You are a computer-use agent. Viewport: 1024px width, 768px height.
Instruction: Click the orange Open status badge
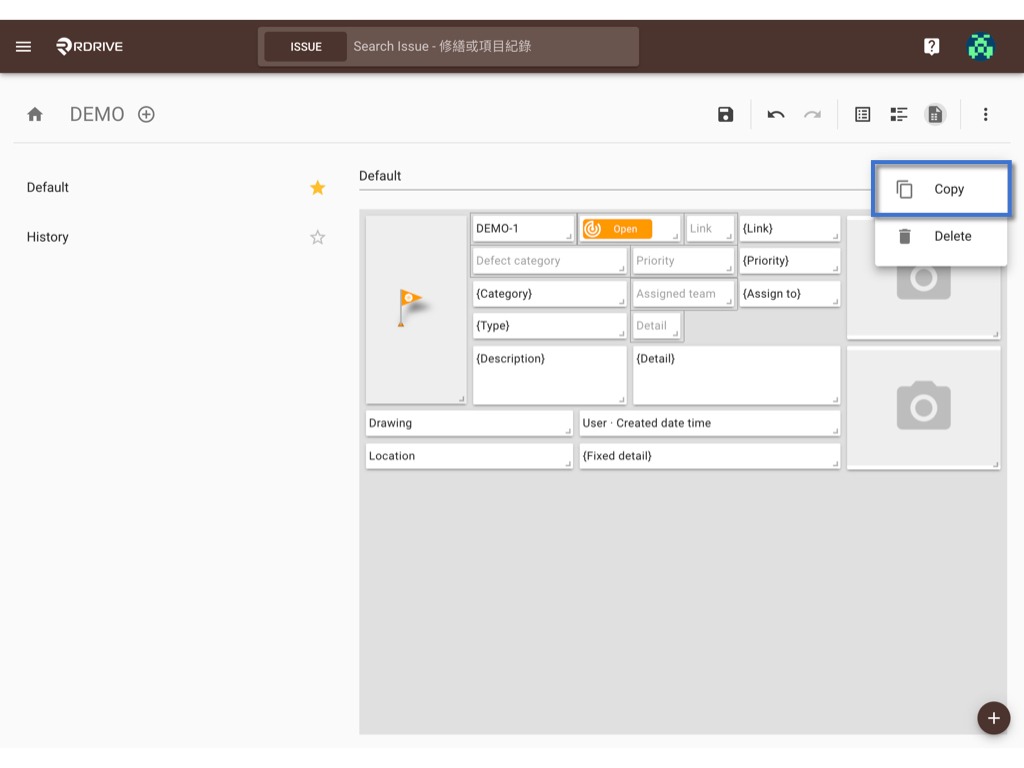pyautogui.click(x=617, y=229)
